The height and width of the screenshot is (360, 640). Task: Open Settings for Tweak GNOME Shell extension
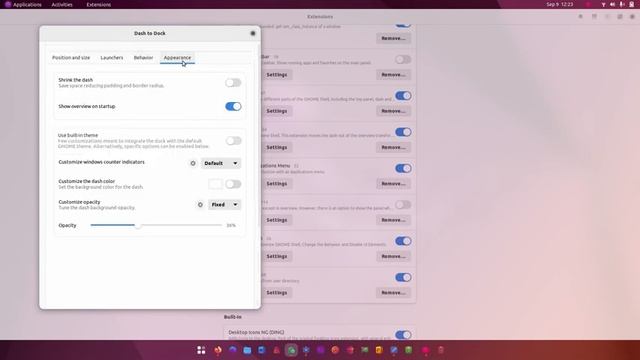coord(277,256)
